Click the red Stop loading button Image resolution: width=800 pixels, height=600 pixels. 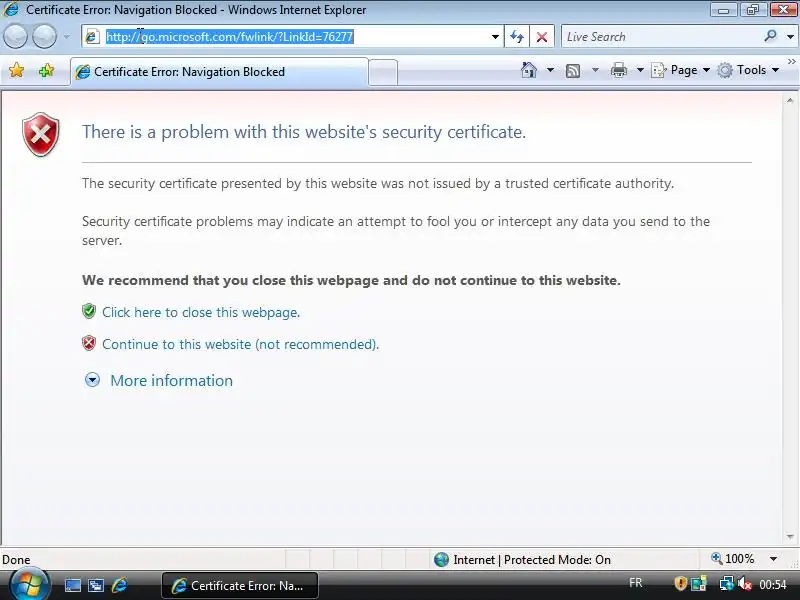pyautogui.click(x=542, y=37)
